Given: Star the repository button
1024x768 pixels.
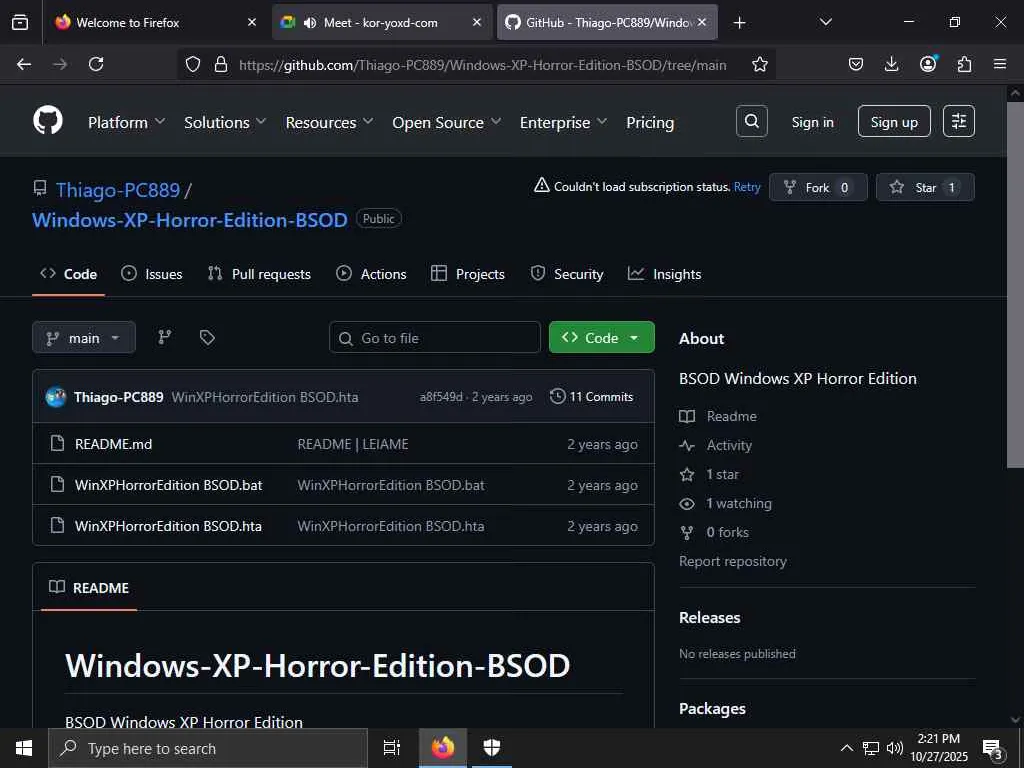Looking at the screenshot, I should pos(925,187).
